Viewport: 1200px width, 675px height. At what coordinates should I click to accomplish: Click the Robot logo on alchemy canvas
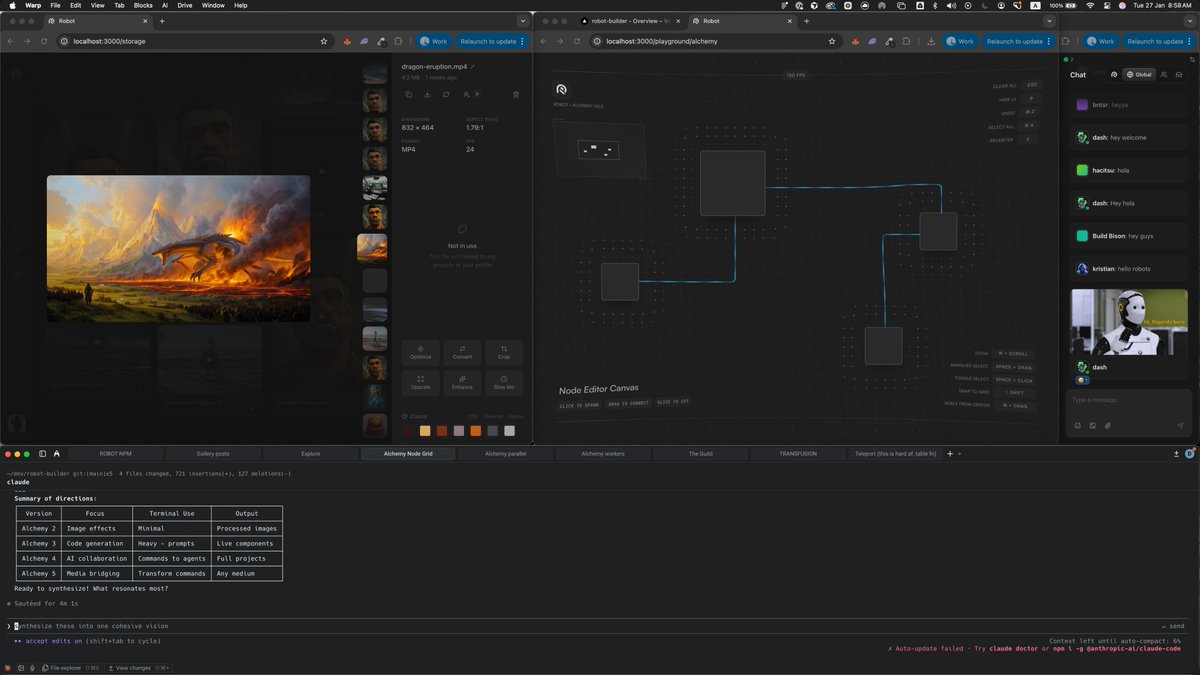point(561,90)
